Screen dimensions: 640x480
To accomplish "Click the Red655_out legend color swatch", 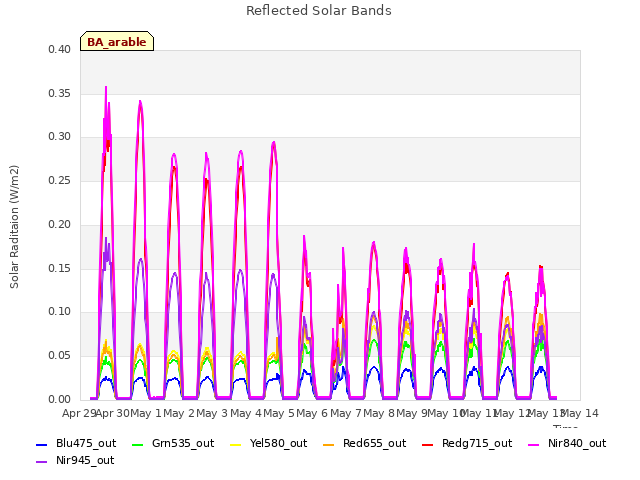I will click(x=329, y=444).
